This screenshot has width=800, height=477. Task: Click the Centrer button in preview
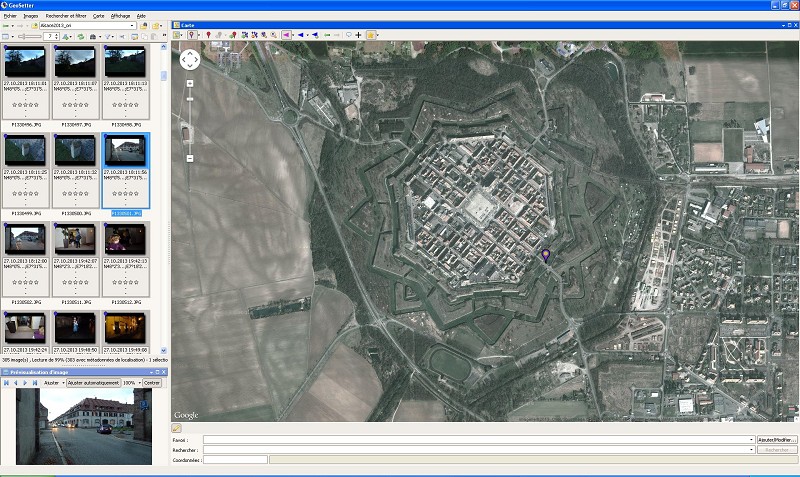click(x=152, y=383)
